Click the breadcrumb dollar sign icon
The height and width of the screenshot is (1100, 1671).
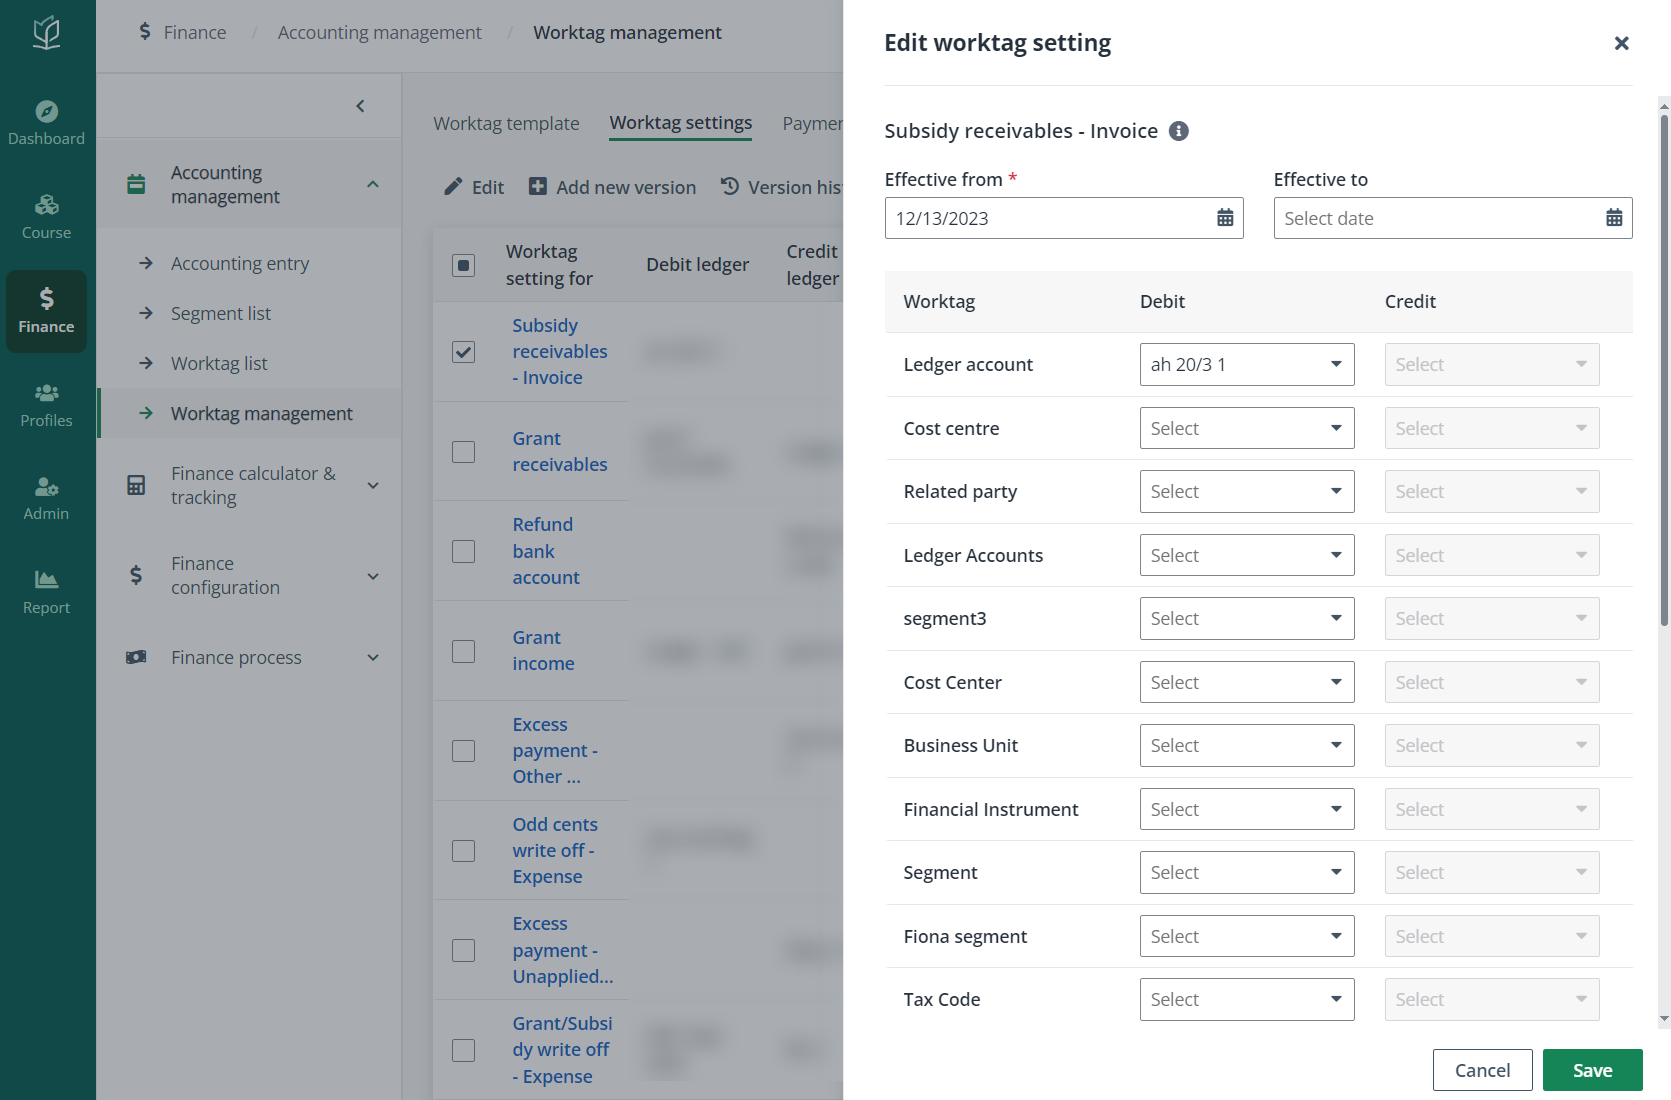(145, 32)
